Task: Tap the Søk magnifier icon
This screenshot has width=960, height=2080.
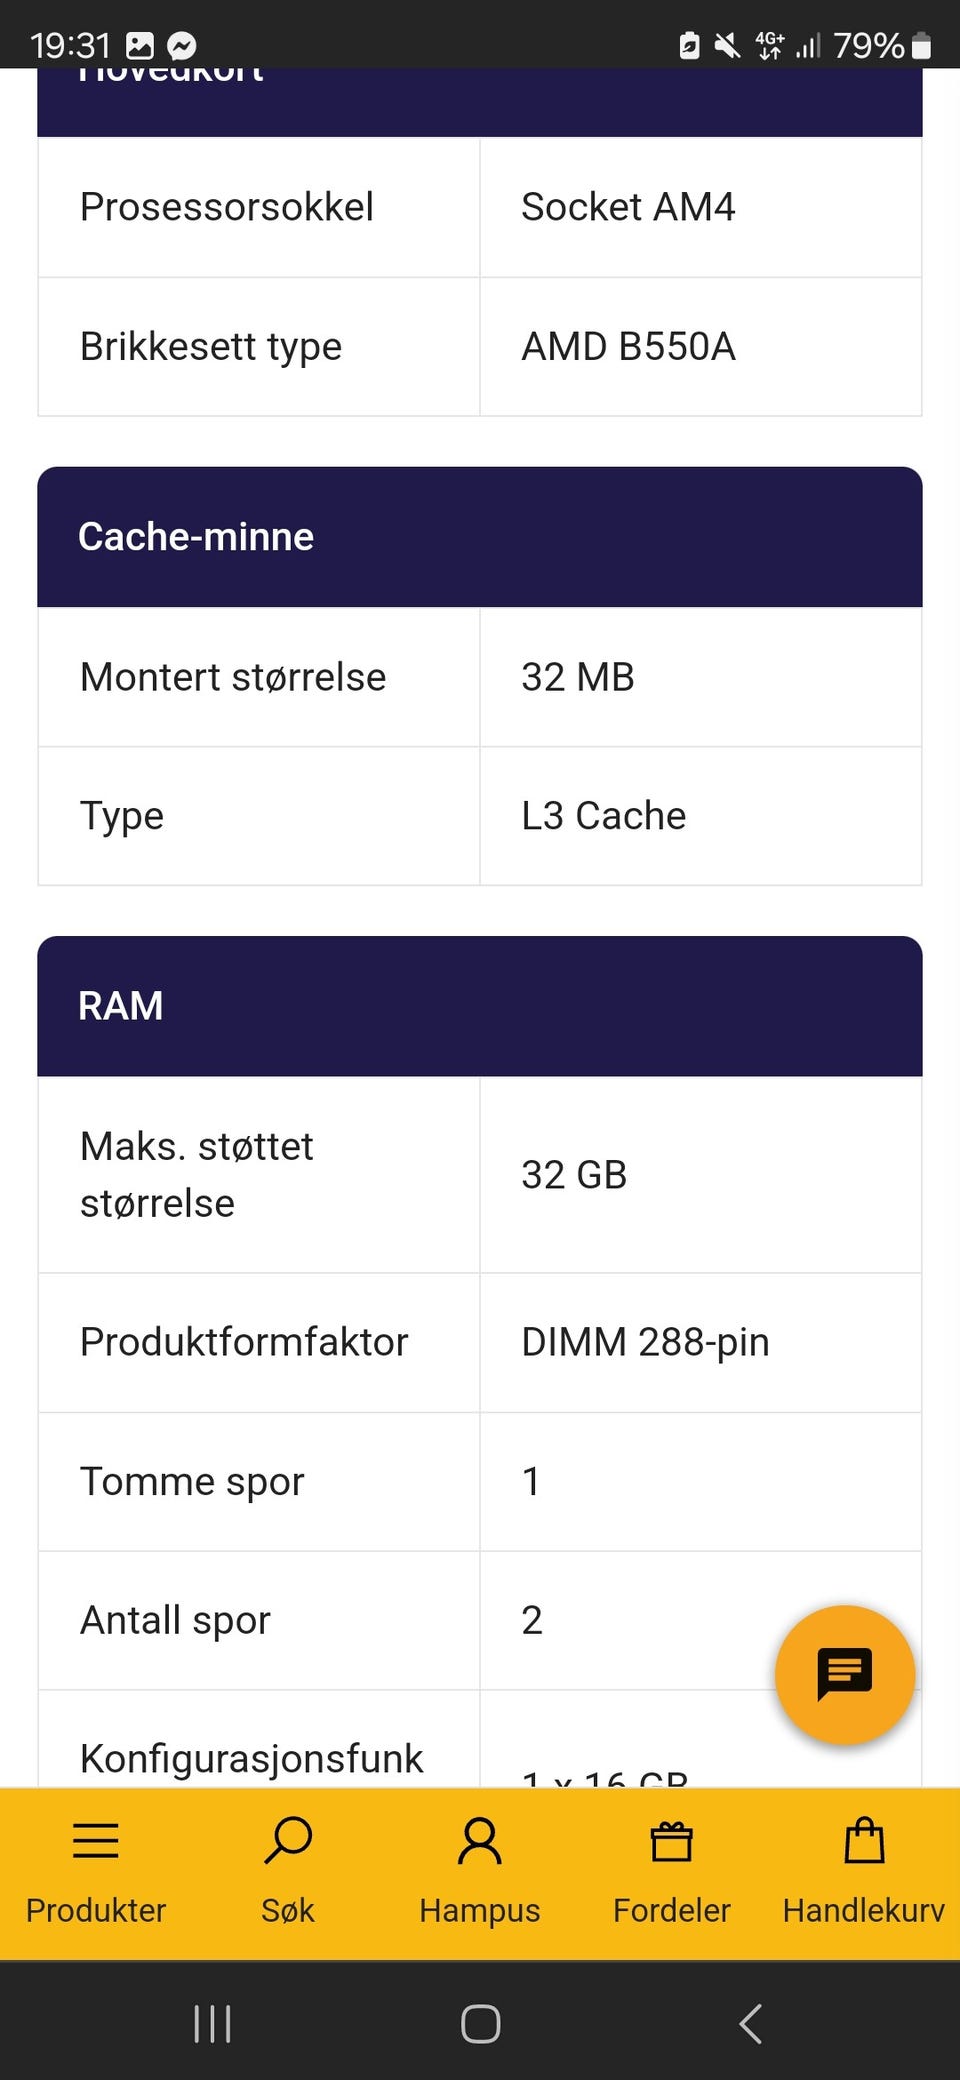Action: pos(288,1841)
